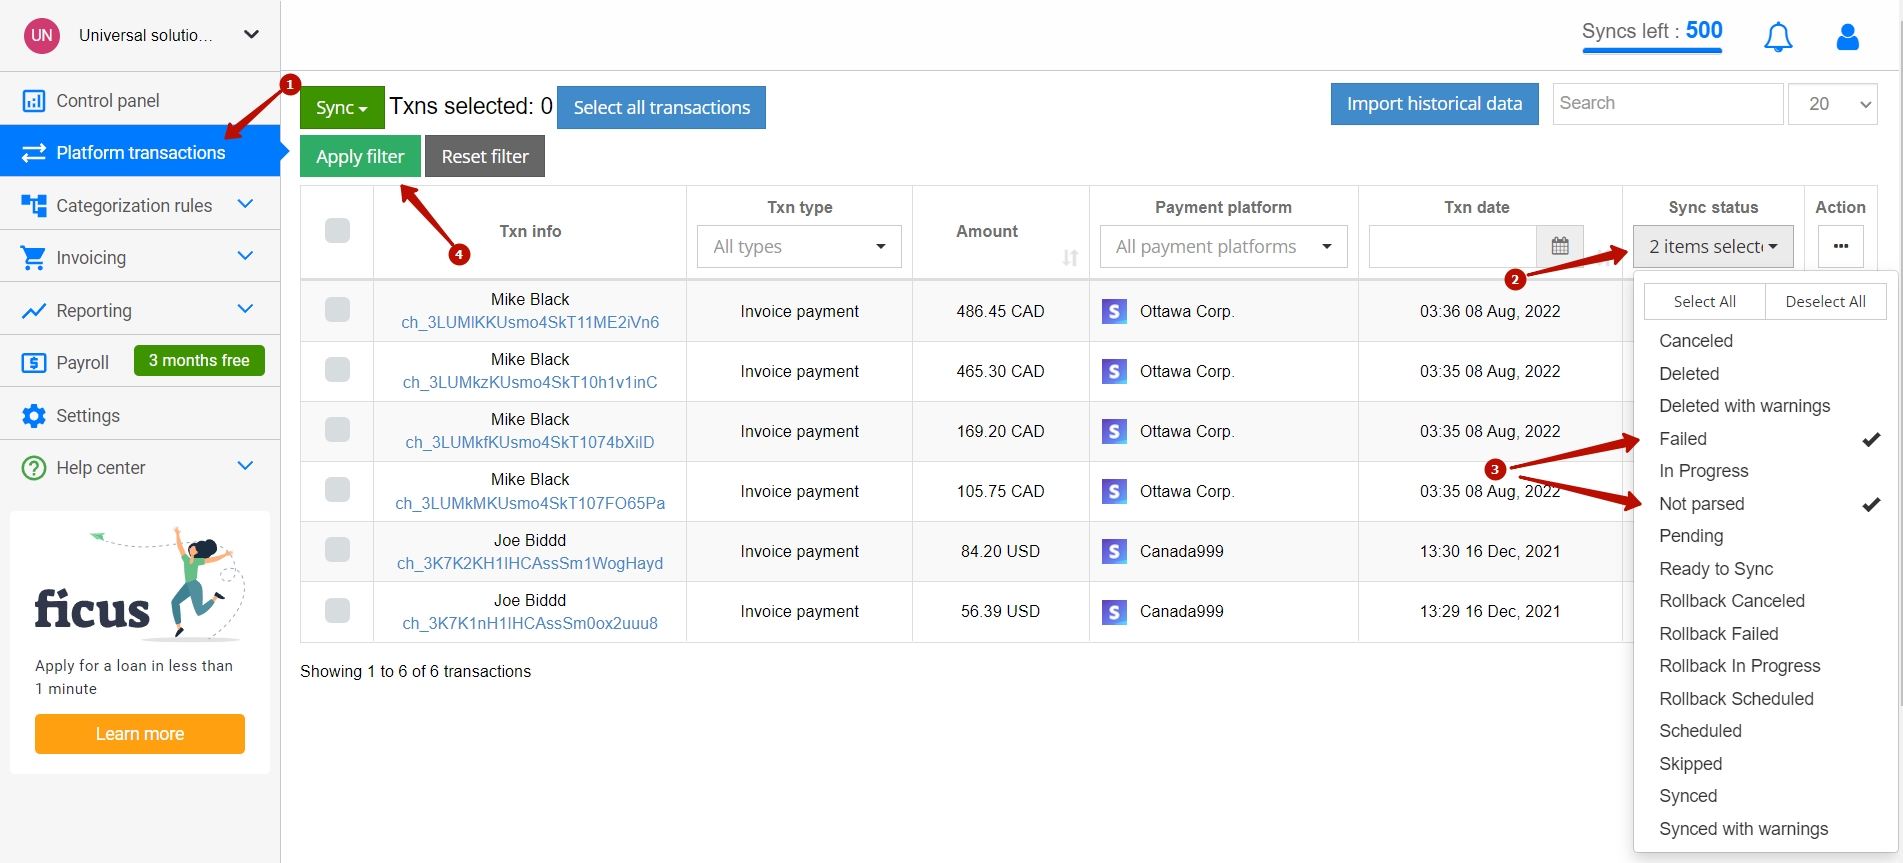Viewport: 1903px width, 863px height.
Task: Expand the Categorization rules chevron
Action: pos(245,204)
